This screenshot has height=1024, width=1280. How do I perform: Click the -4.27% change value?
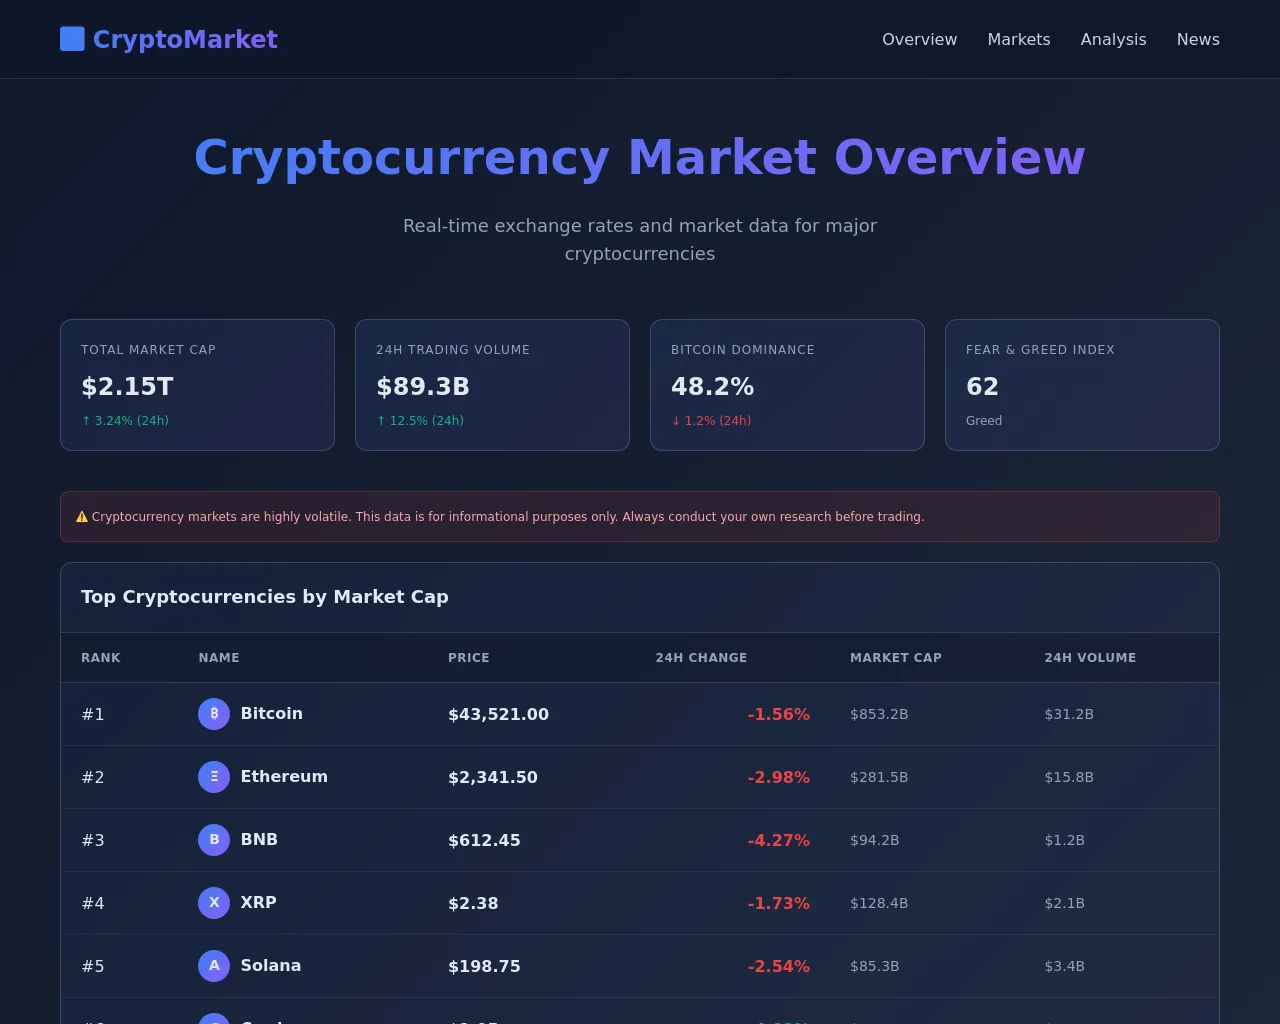point(779,840)
